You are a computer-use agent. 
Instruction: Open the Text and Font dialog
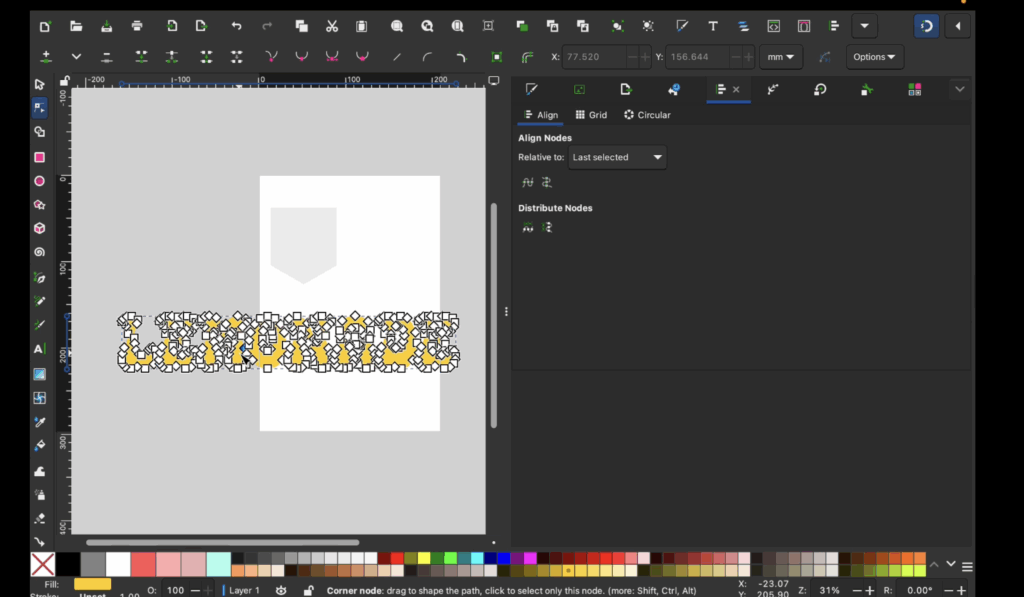pyautogui.click(x=712, y=26)
